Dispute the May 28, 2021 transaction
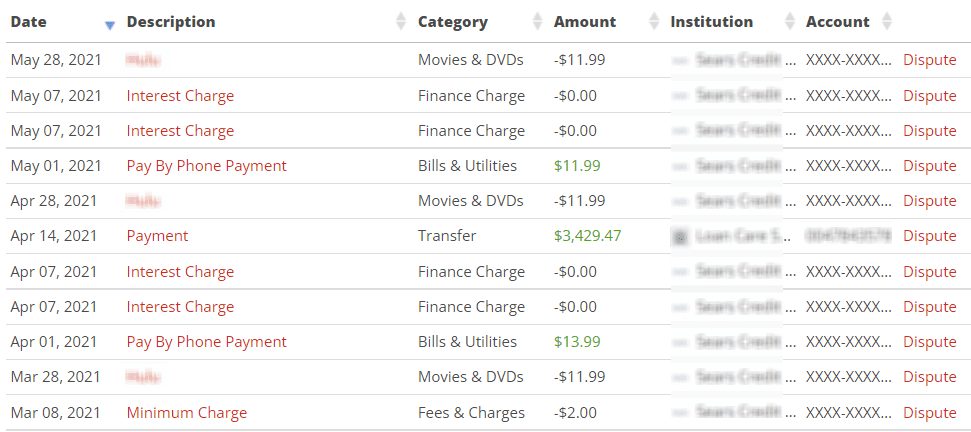This screenshot has height=432, width=971. click(x=929, y=60)
